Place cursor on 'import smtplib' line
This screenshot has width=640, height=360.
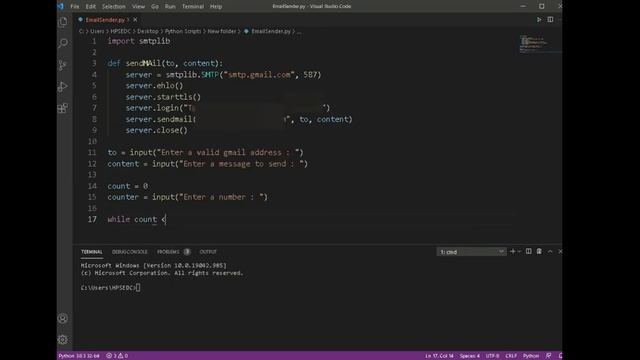pyautogui.click(x=139, y=41)
